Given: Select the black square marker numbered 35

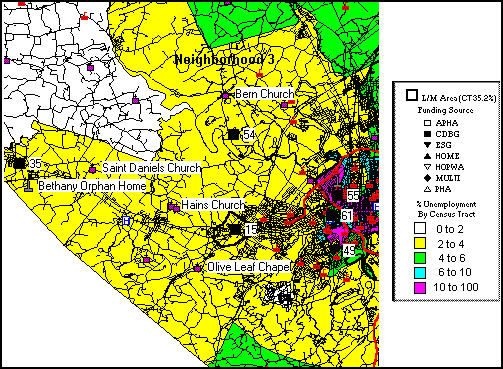Looking at the screenshot, I should (19, 163).
